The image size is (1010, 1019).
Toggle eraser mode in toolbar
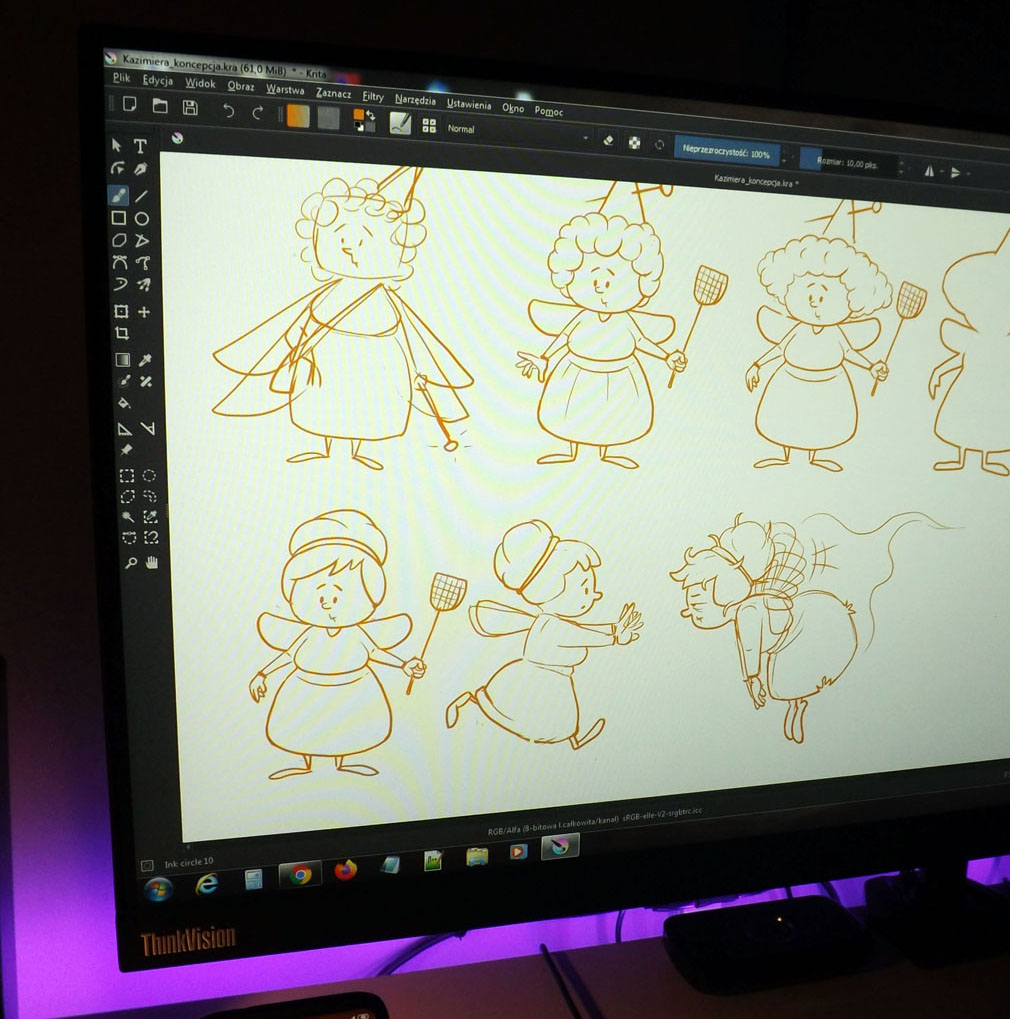[607, 141]
